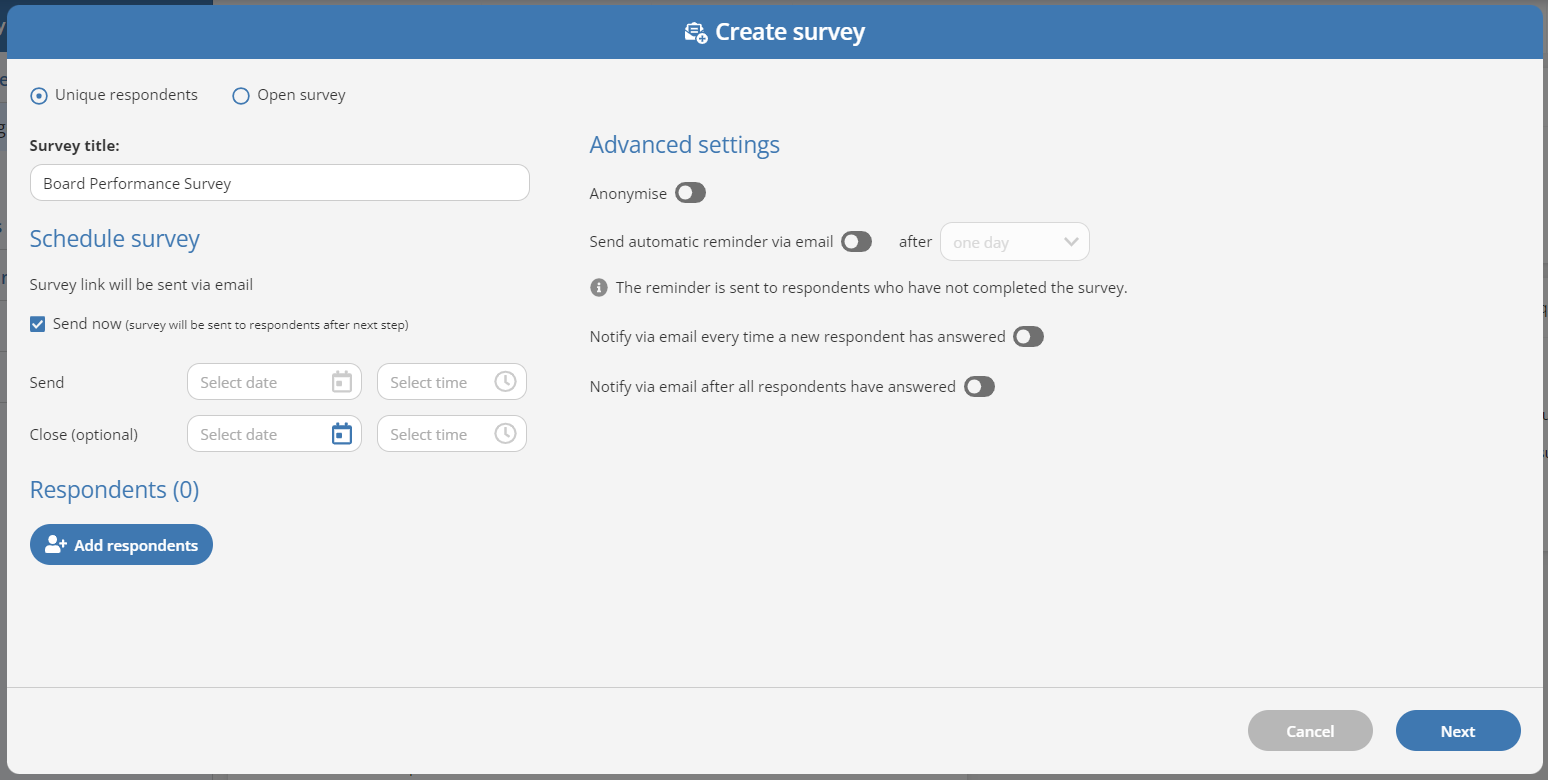Click the Survey title text field
This screenshot has width=1548, height=780.
[x=279, y=183]
